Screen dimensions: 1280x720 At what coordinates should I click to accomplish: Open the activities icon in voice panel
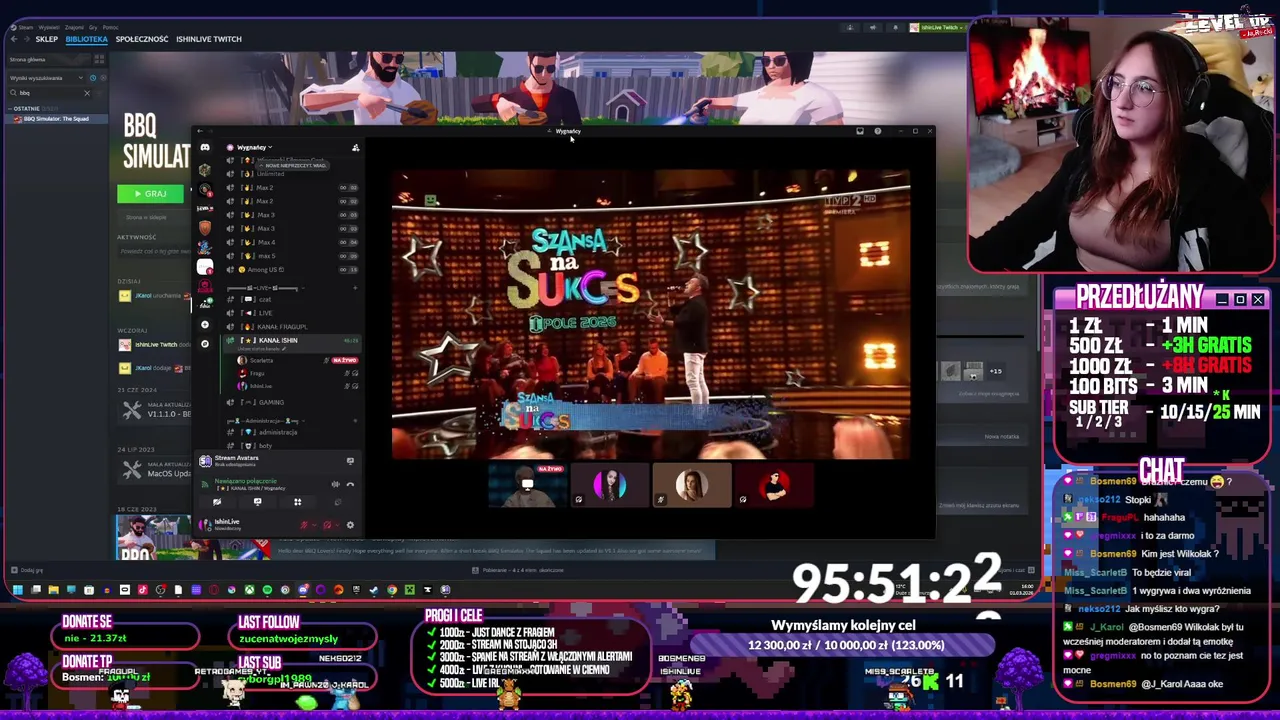pyautogui.click(x=297, y=502)
